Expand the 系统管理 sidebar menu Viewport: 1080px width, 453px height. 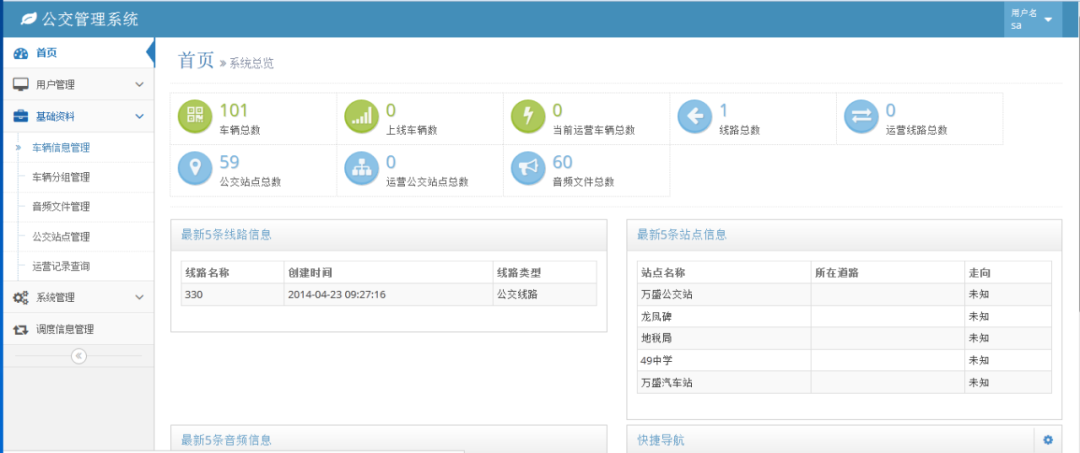click(140, 297)
